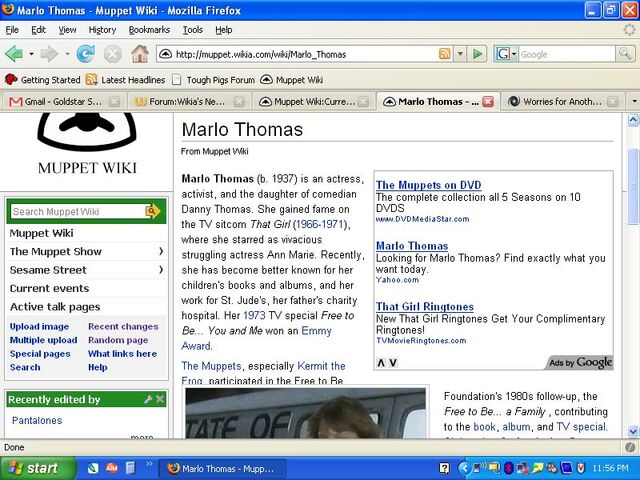640x480 pixels.
Task: Click Active talk pages sidebar item
Action: tap(55, 307)
